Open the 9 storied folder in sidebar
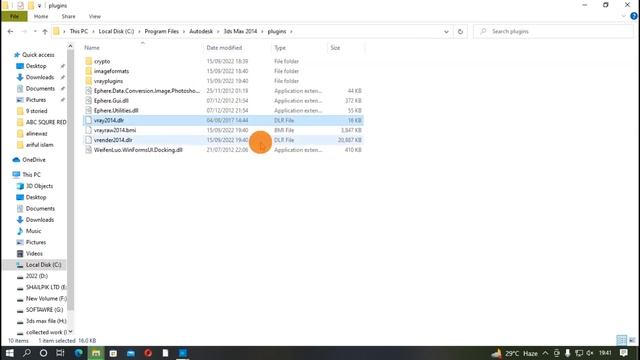Viewport: 640px width, 360px height. point(36,111)
